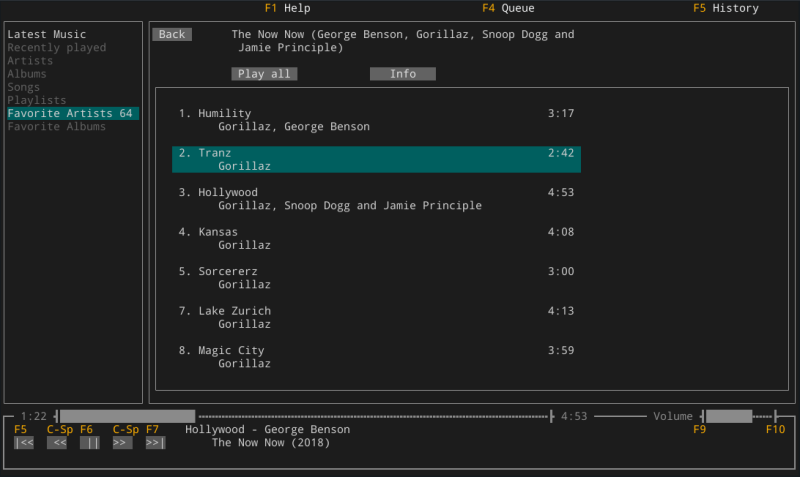This screenshot has width=800, height=477.
Task: Open Favorite Albums in sidebar
Action: (x=57, y=127)
